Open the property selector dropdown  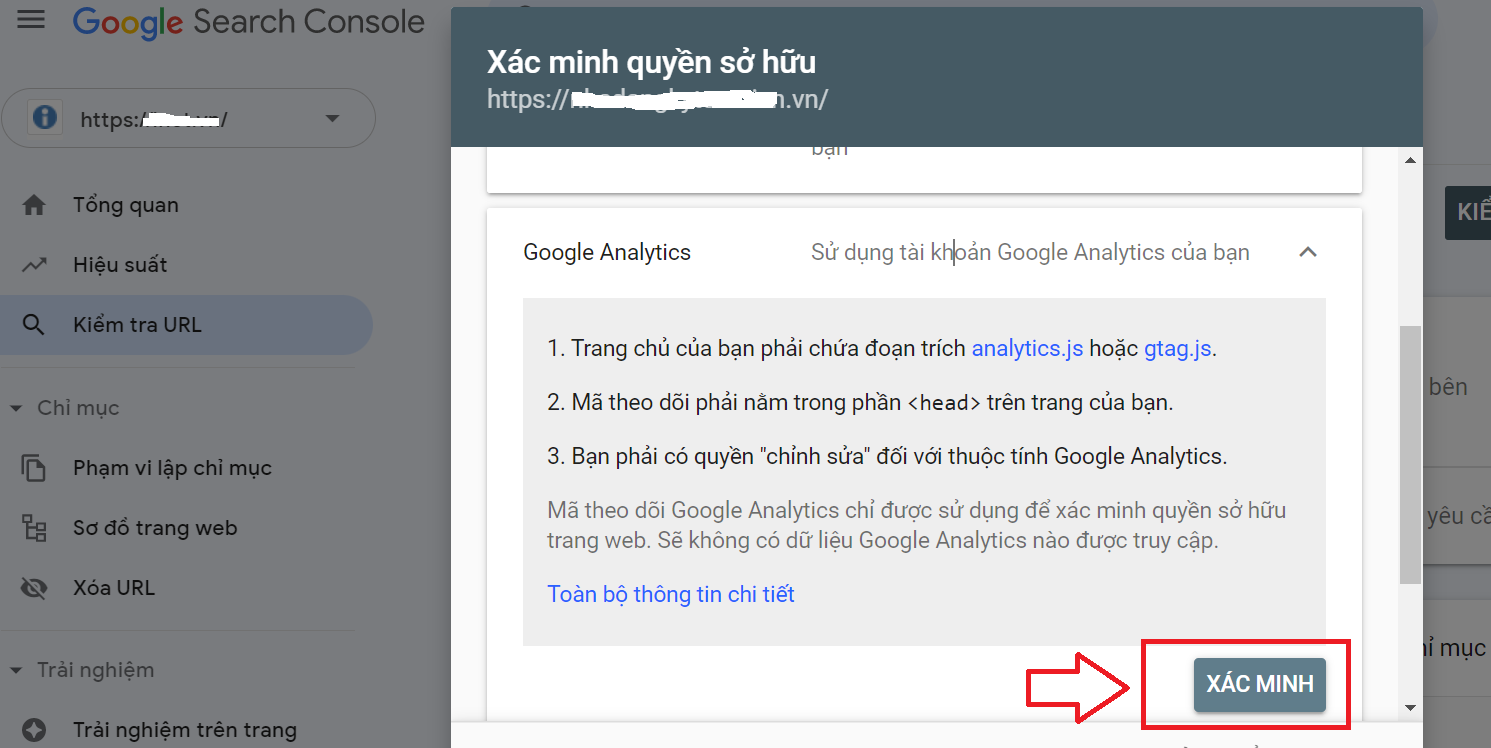(188, 119)
